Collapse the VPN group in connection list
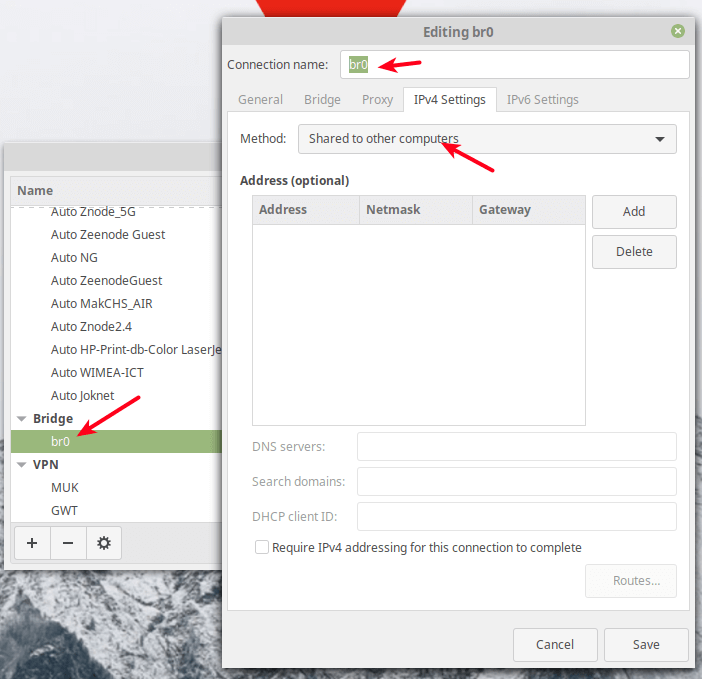The image size is (702, 679). pos(21,465)
